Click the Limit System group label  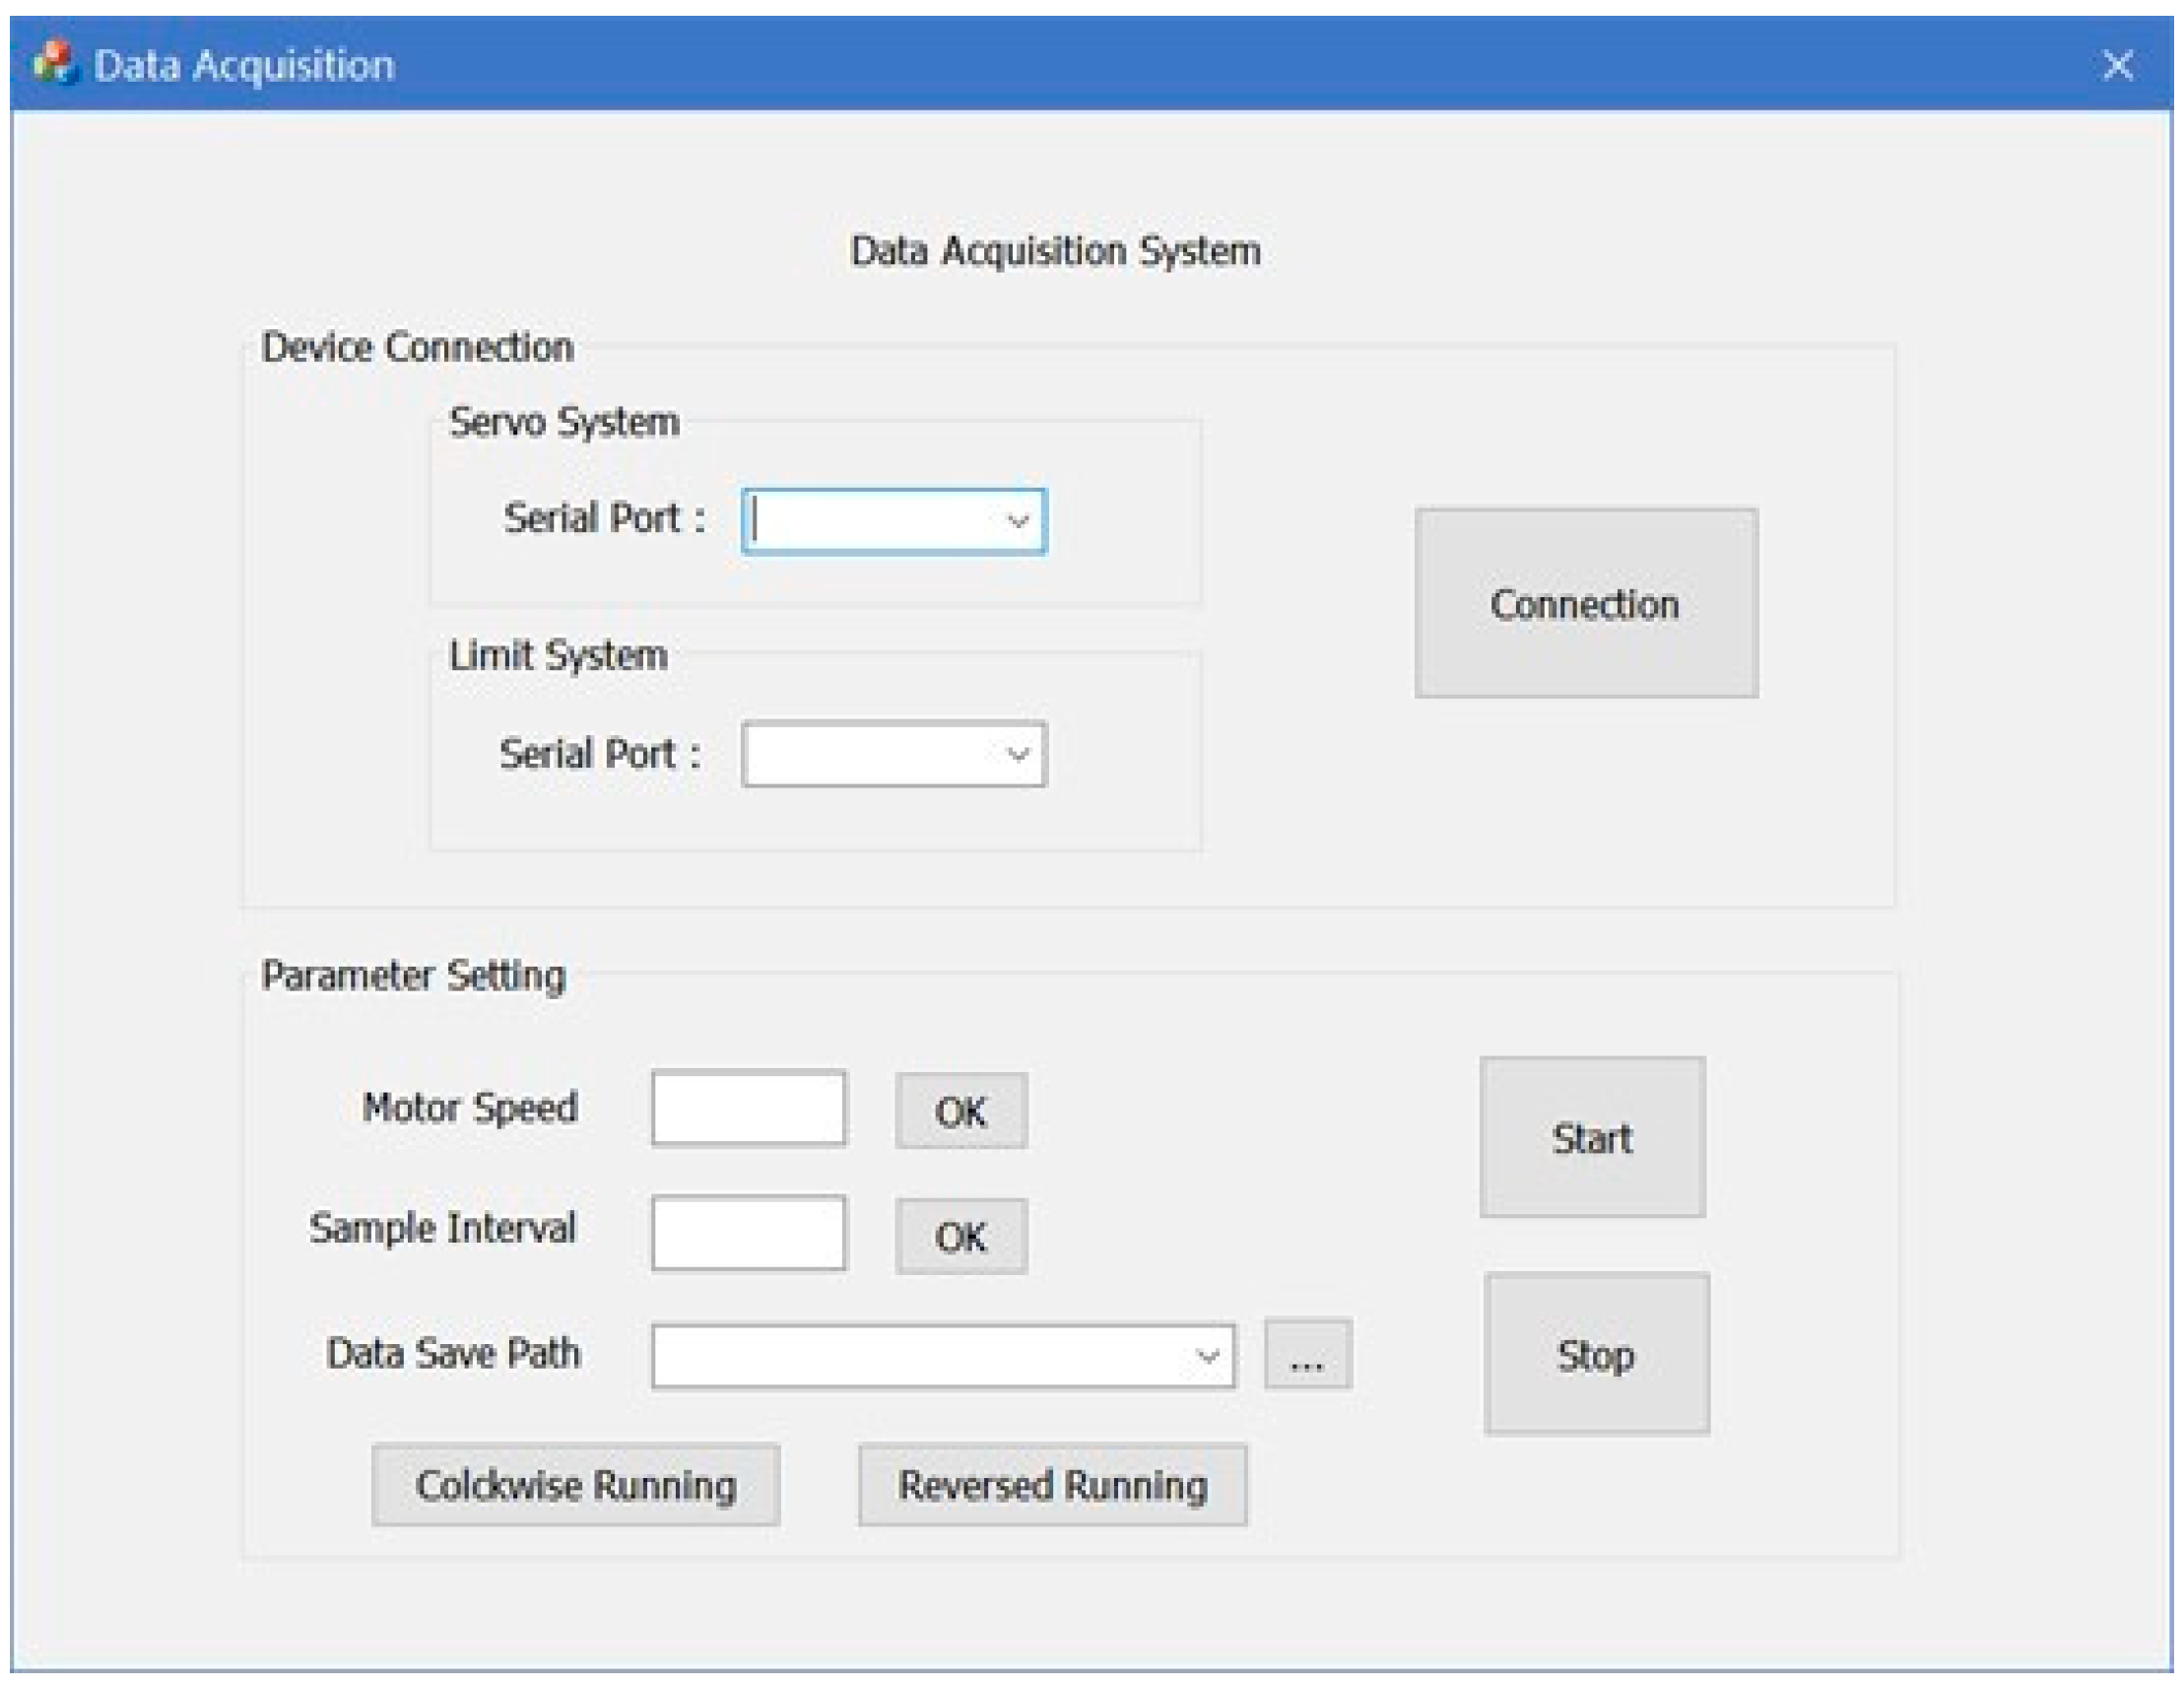[558, 656]
